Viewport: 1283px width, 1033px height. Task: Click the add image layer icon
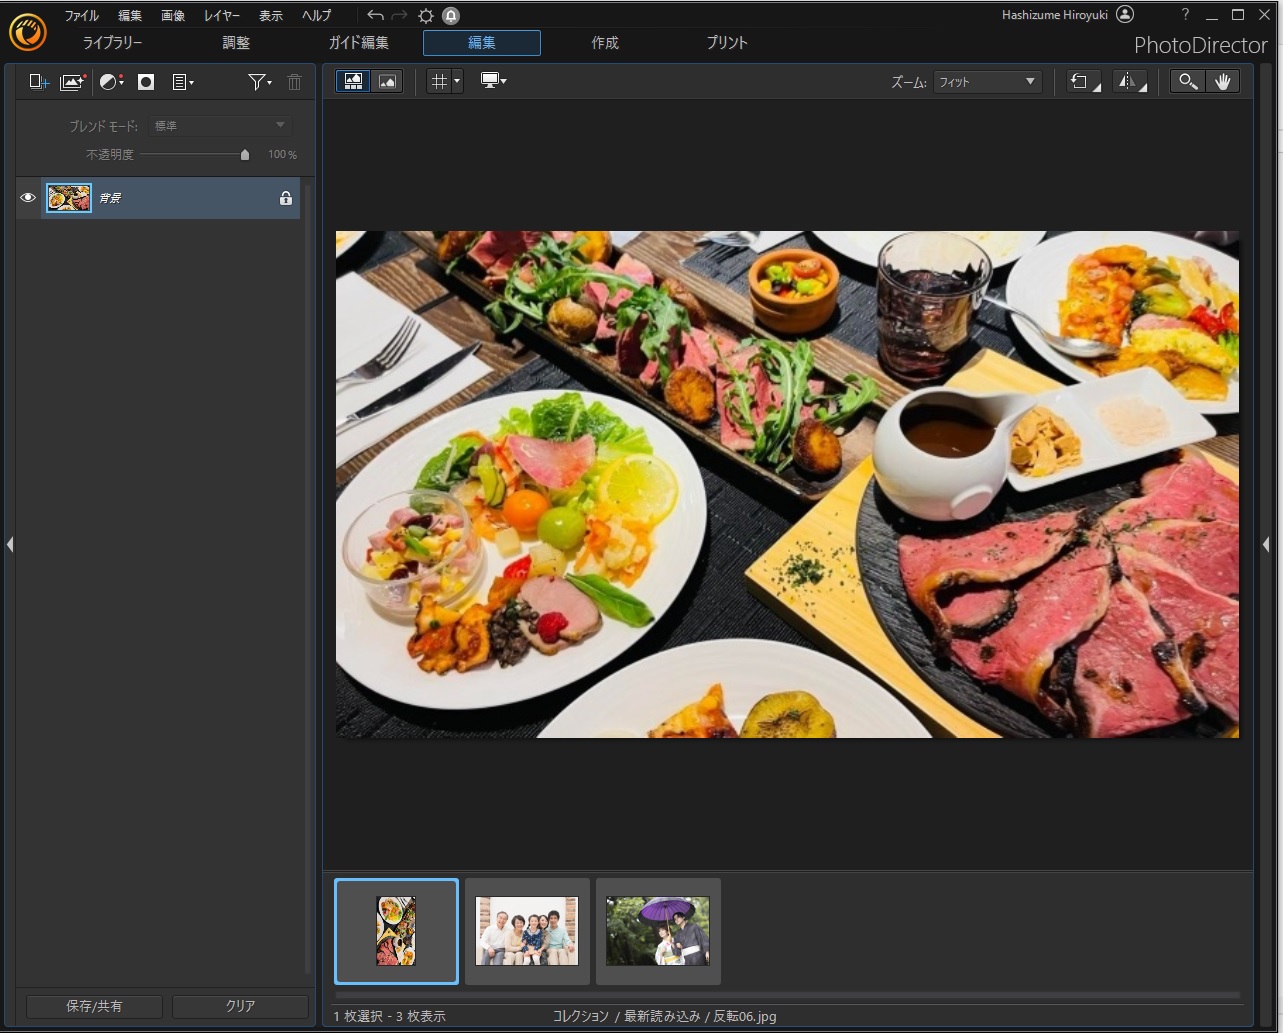[x=73, y=82]
